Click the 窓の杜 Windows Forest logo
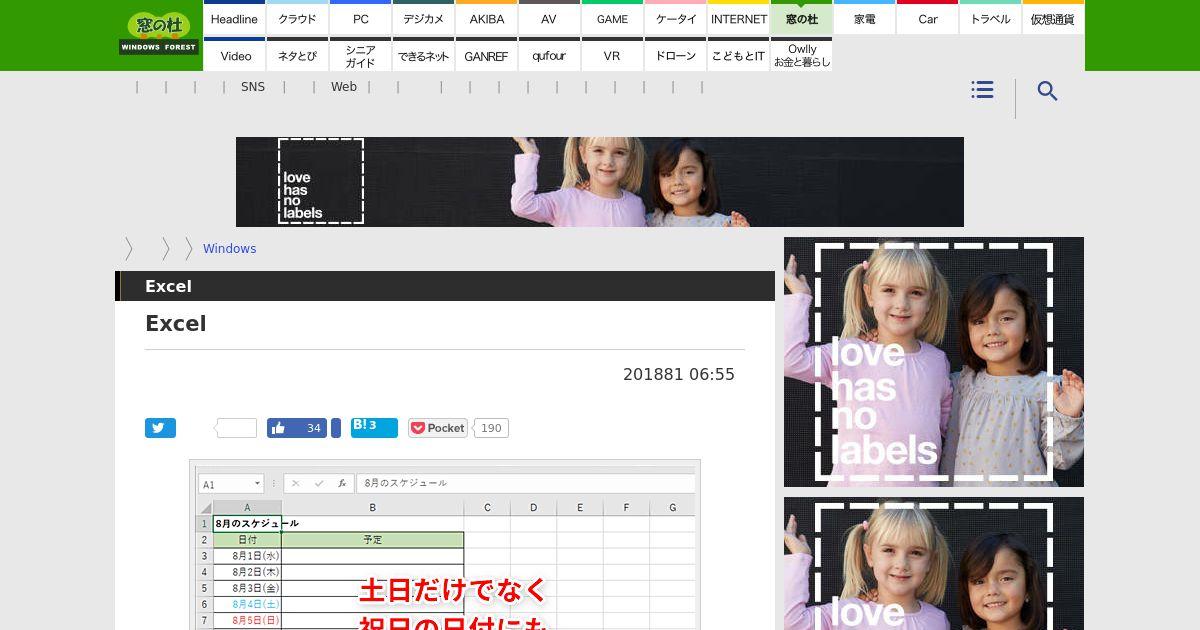 (159, 34)
